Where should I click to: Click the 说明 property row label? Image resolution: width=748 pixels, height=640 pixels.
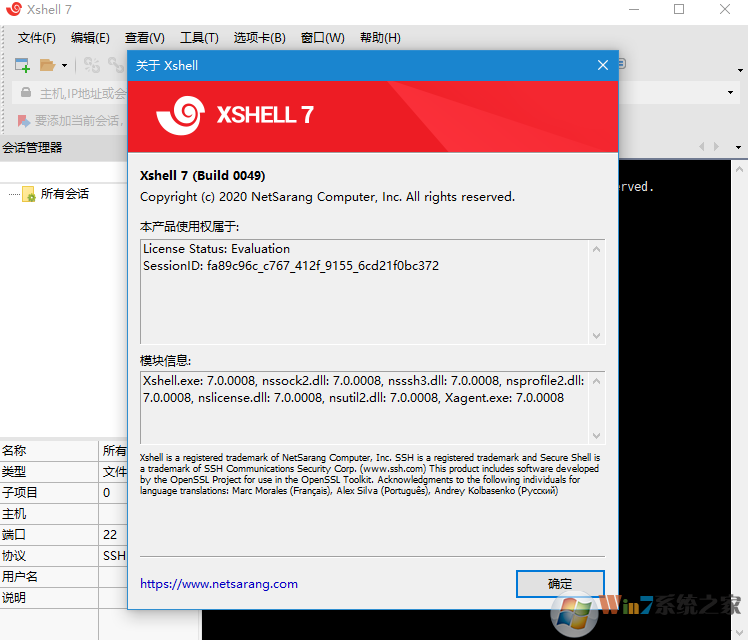click(x=14, y=598)
